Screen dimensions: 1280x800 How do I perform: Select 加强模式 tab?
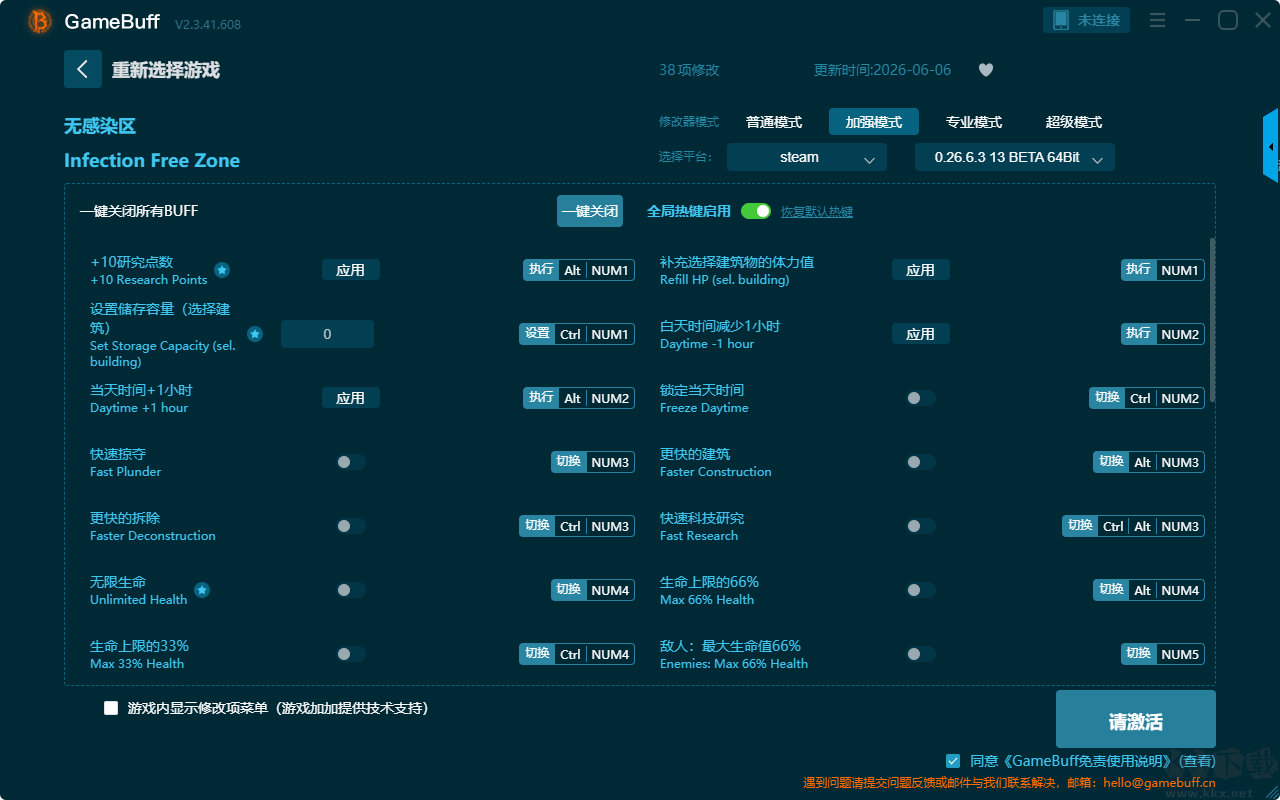pyautogui.click(x=874, y=122)
